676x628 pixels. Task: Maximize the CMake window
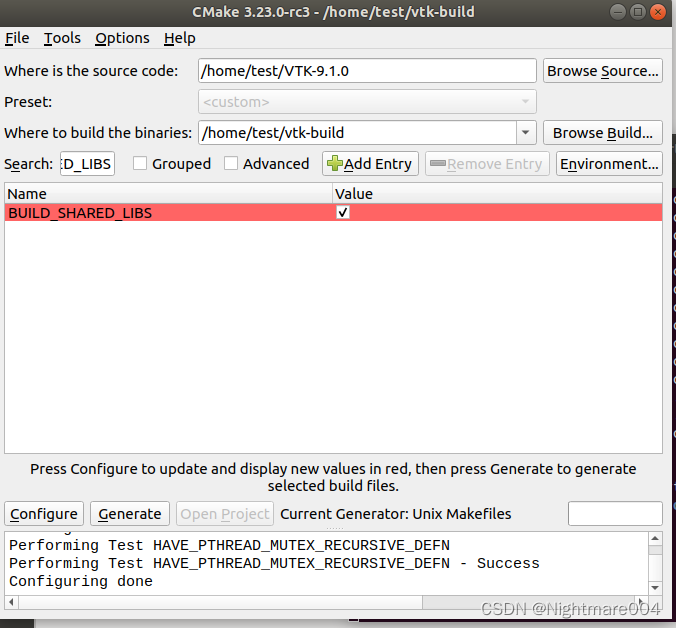coord(638,12)
